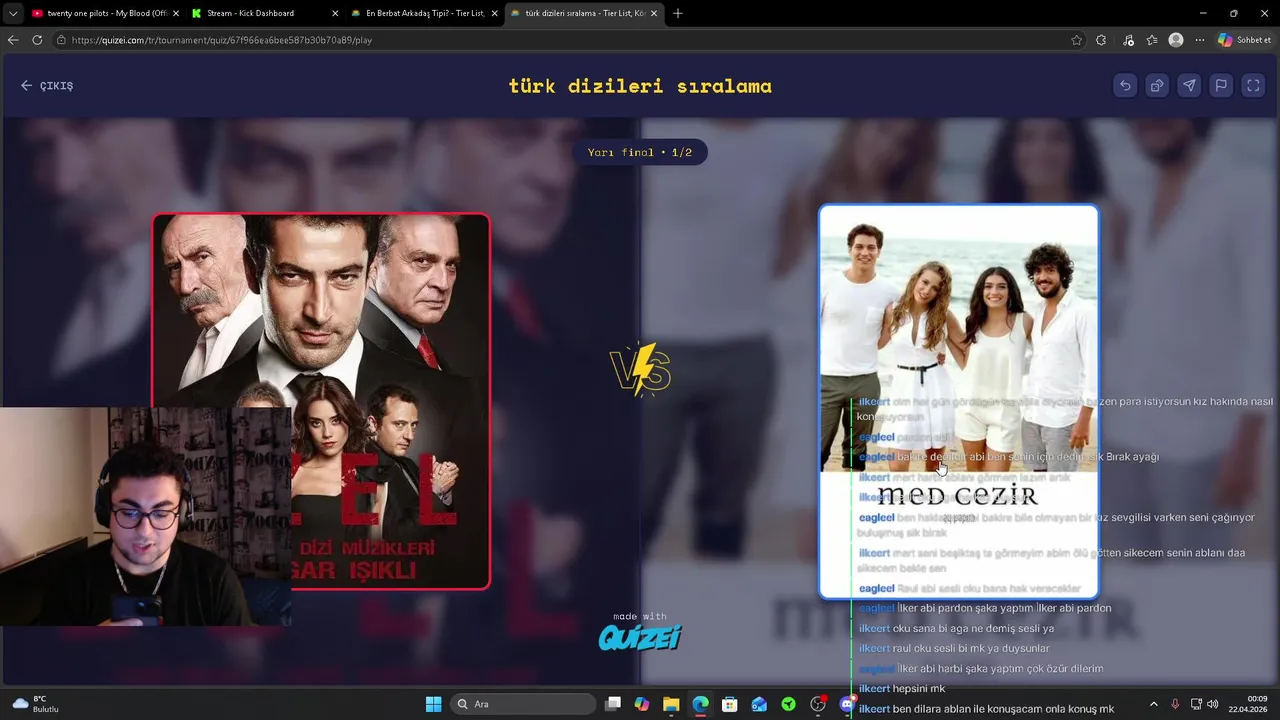Open browser extensions puzzle icon

(1101, 40)
